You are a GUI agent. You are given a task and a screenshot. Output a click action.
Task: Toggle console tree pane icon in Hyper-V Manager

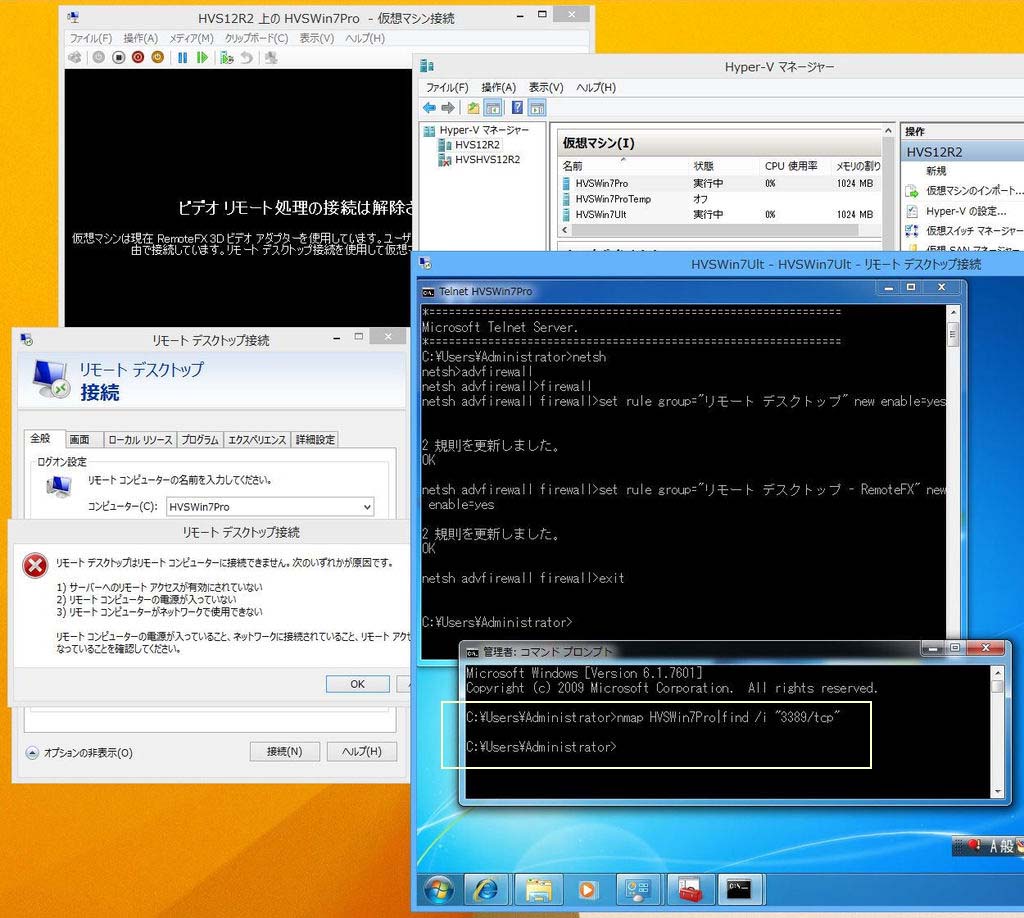point(493,108)
